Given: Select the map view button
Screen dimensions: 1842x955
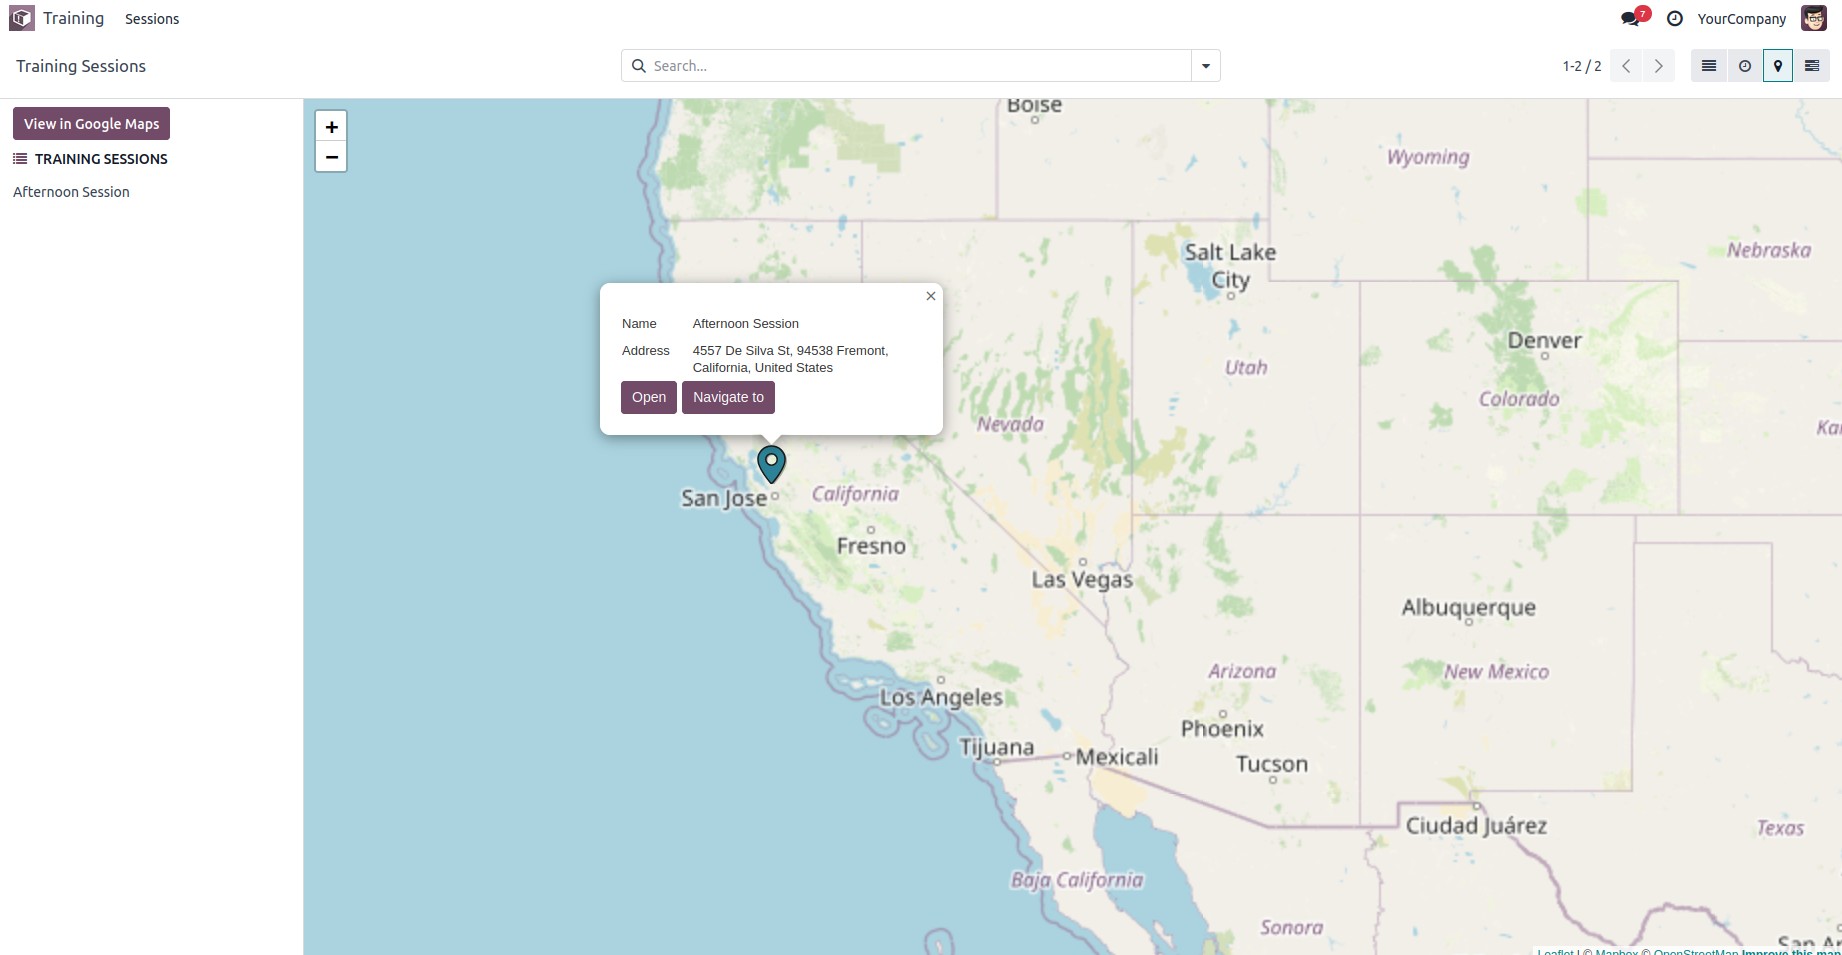Looking at the screenshot, I should pyautogui.click(x=1778, y=66).
